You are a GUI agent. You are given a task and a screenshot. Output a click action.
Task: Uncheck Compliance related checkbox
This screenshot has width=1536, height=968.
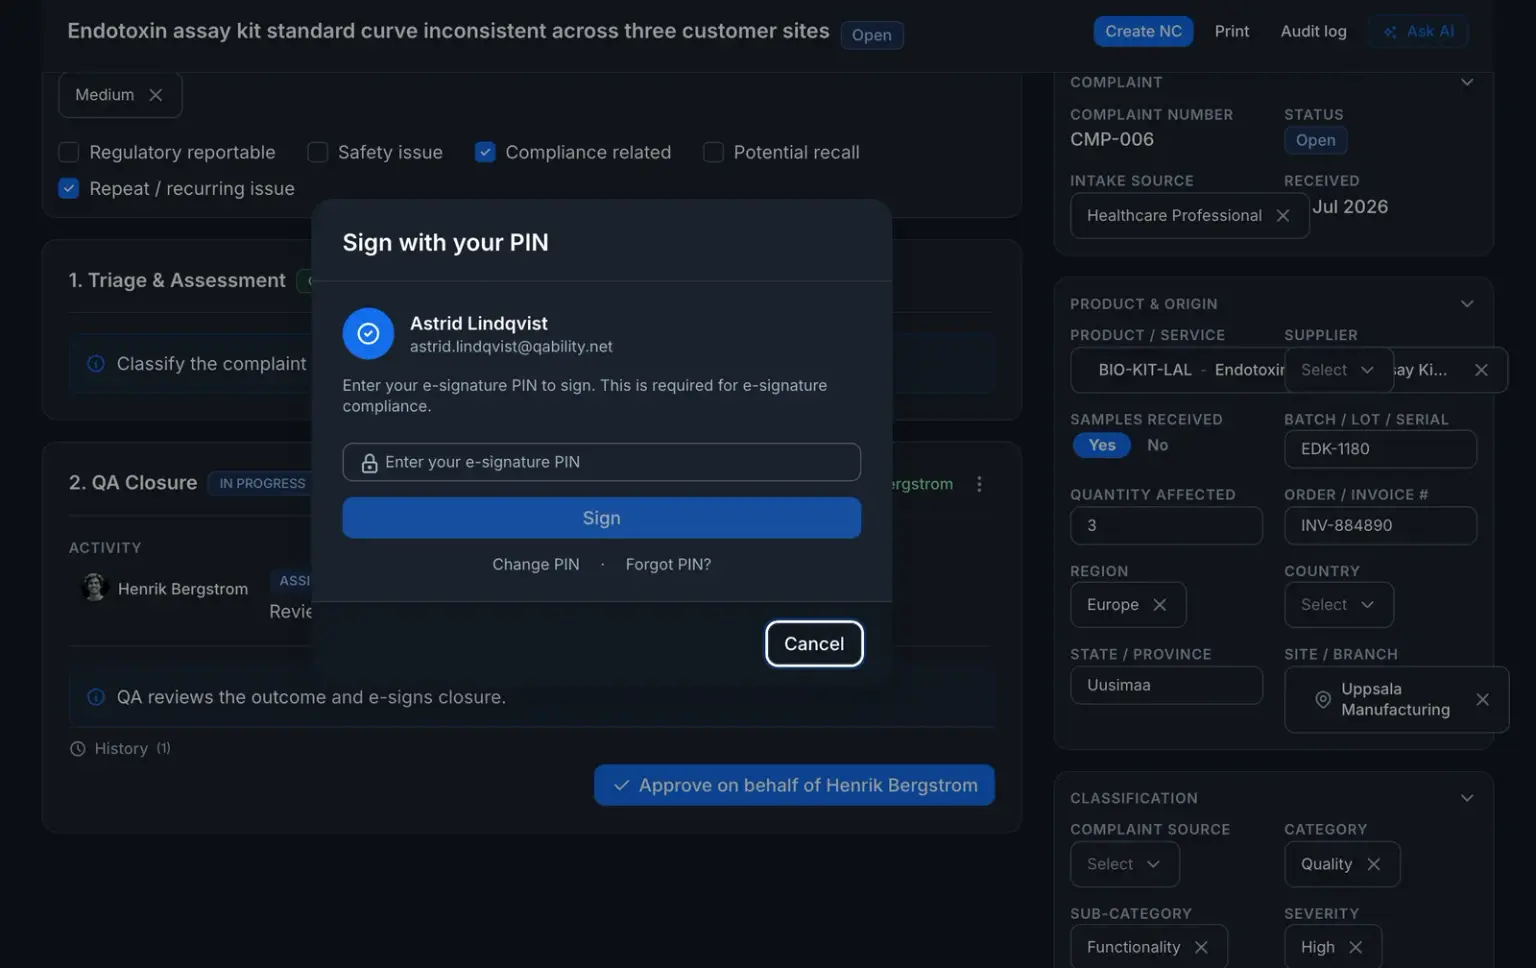point(485,152)
